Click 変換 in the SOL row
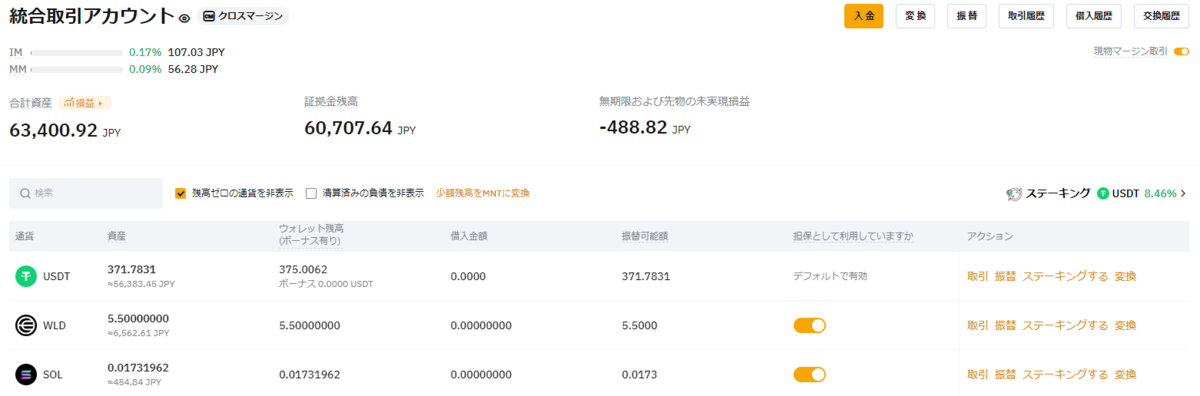Viewport: 1200px width, 396px height. [1125, 374]
